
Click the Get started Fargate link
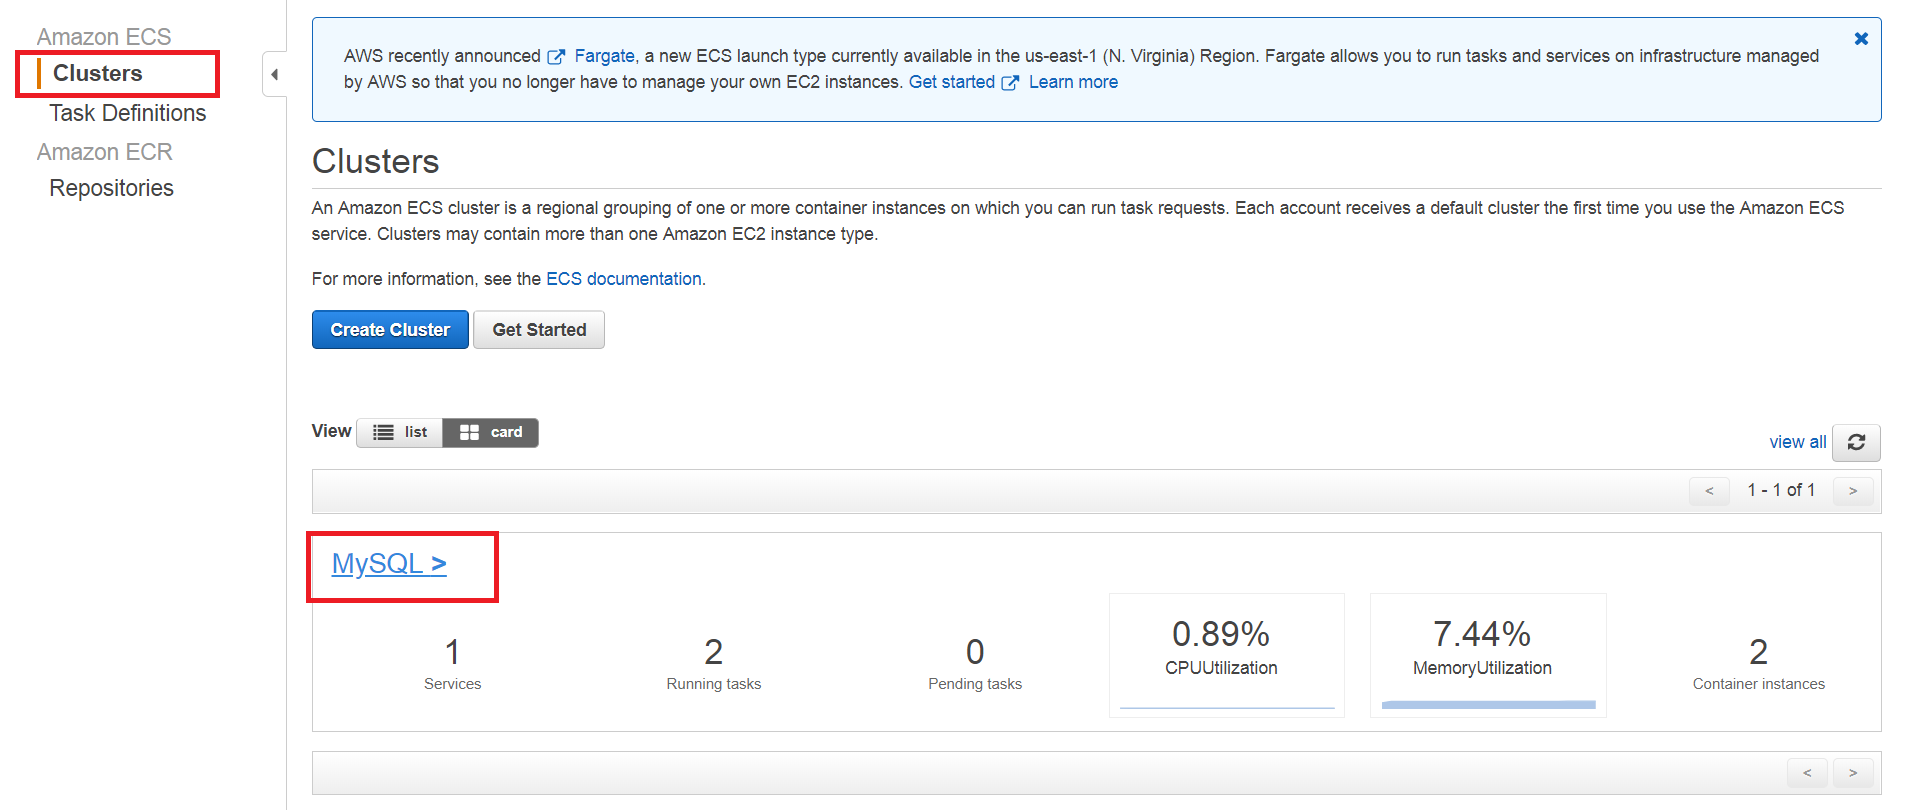pos(951,82)
